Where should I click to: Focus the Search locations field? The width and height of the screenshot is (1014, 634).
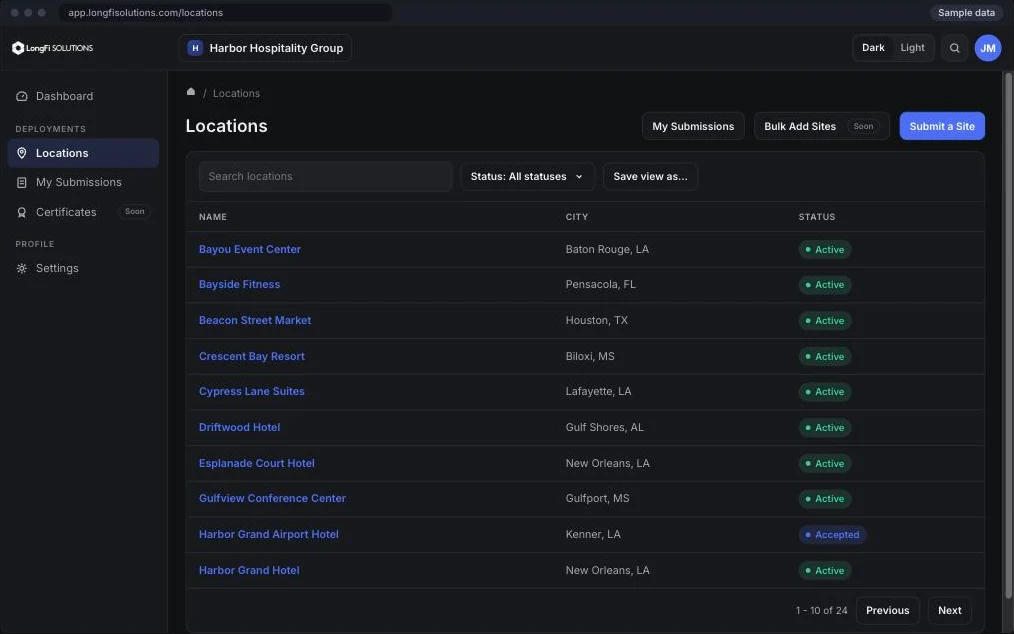(325, 177)
